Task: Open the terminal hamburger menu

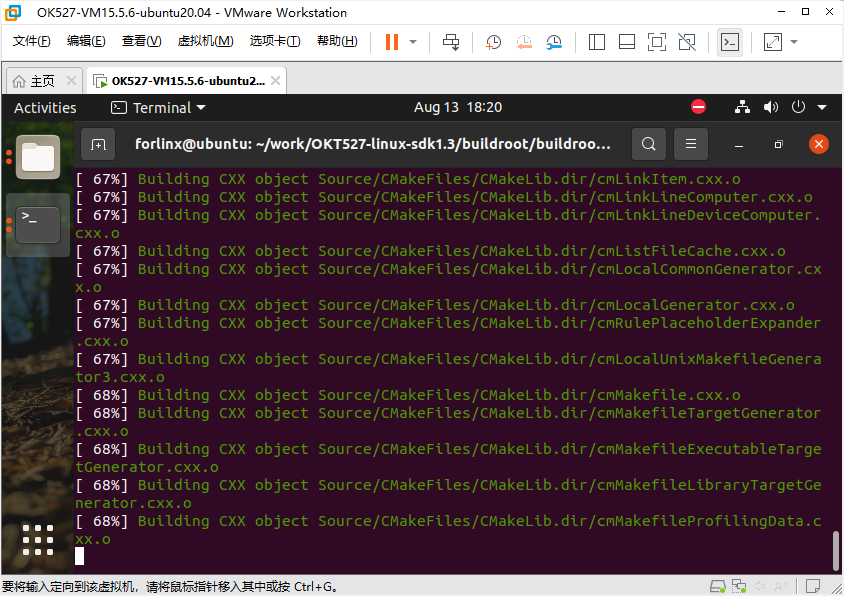Action: click(x=691, y=144)
